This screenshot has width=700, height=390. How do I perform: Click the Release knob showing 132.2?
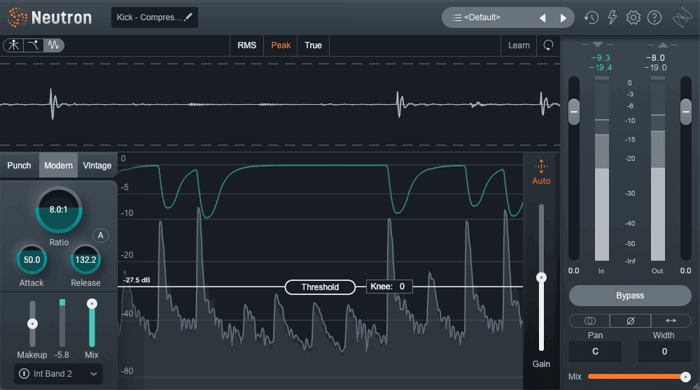click(85, 260)
